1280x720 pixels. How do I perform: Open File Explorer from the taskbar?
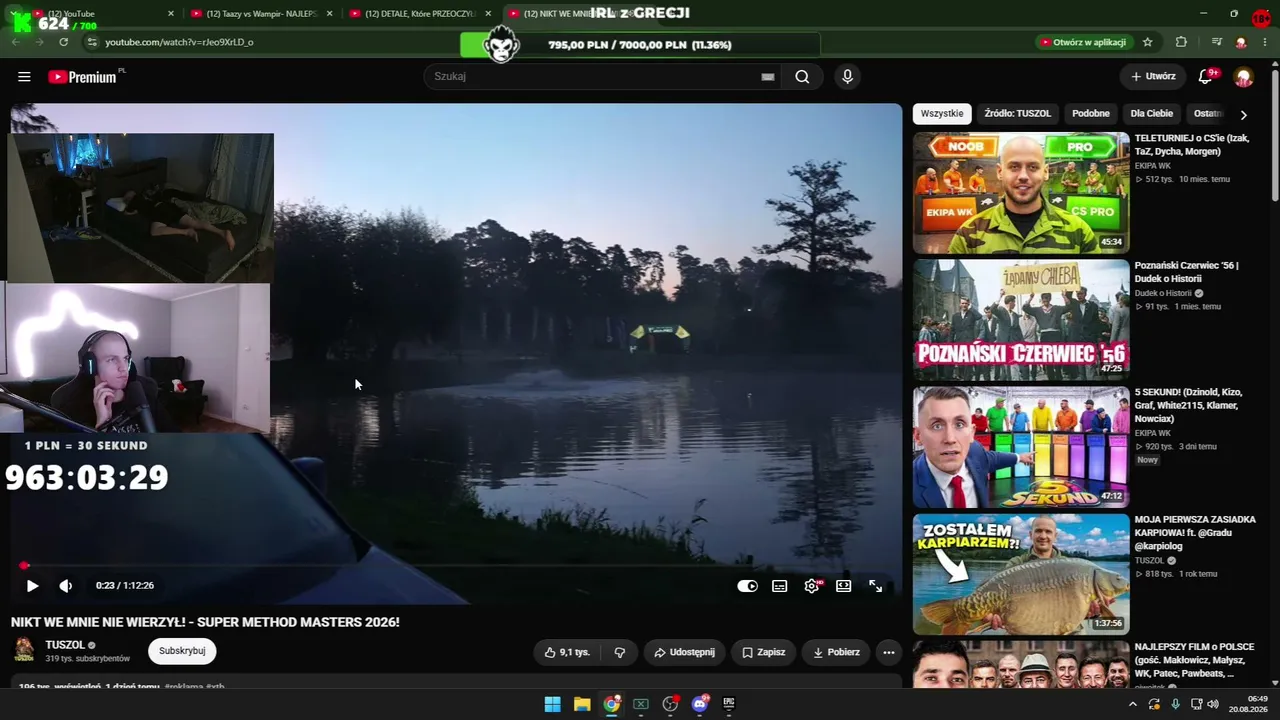(582, 704)
